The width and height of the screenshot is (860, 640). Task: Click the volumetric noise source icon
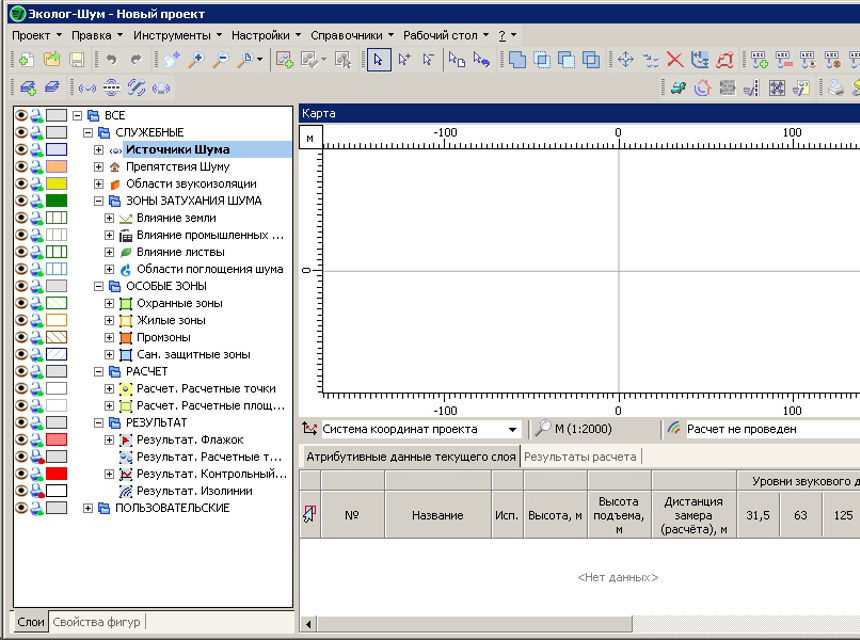click(161, 88)
